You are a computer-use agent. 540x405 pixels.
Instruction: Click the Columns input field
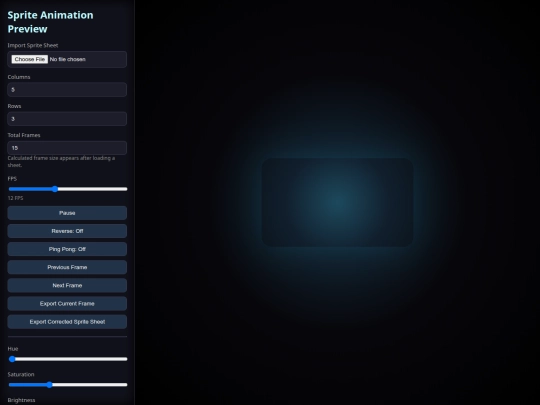tap(67, 90)
